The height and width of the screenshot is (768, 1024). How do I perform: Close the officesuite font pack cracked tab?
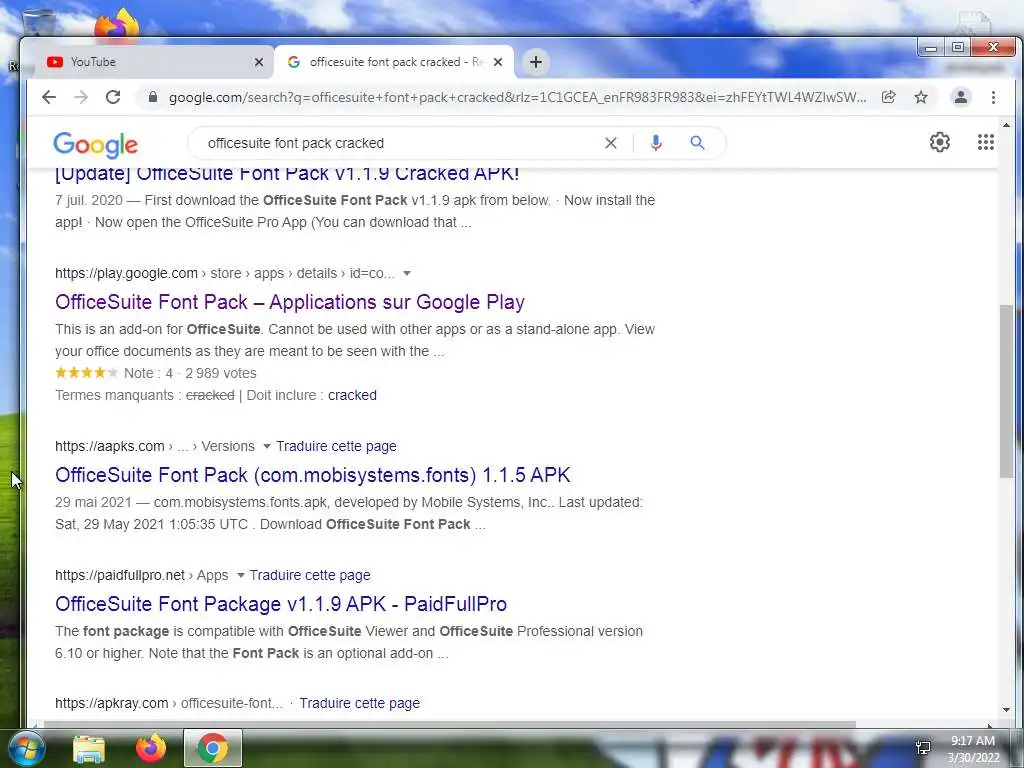click(498, 62)
